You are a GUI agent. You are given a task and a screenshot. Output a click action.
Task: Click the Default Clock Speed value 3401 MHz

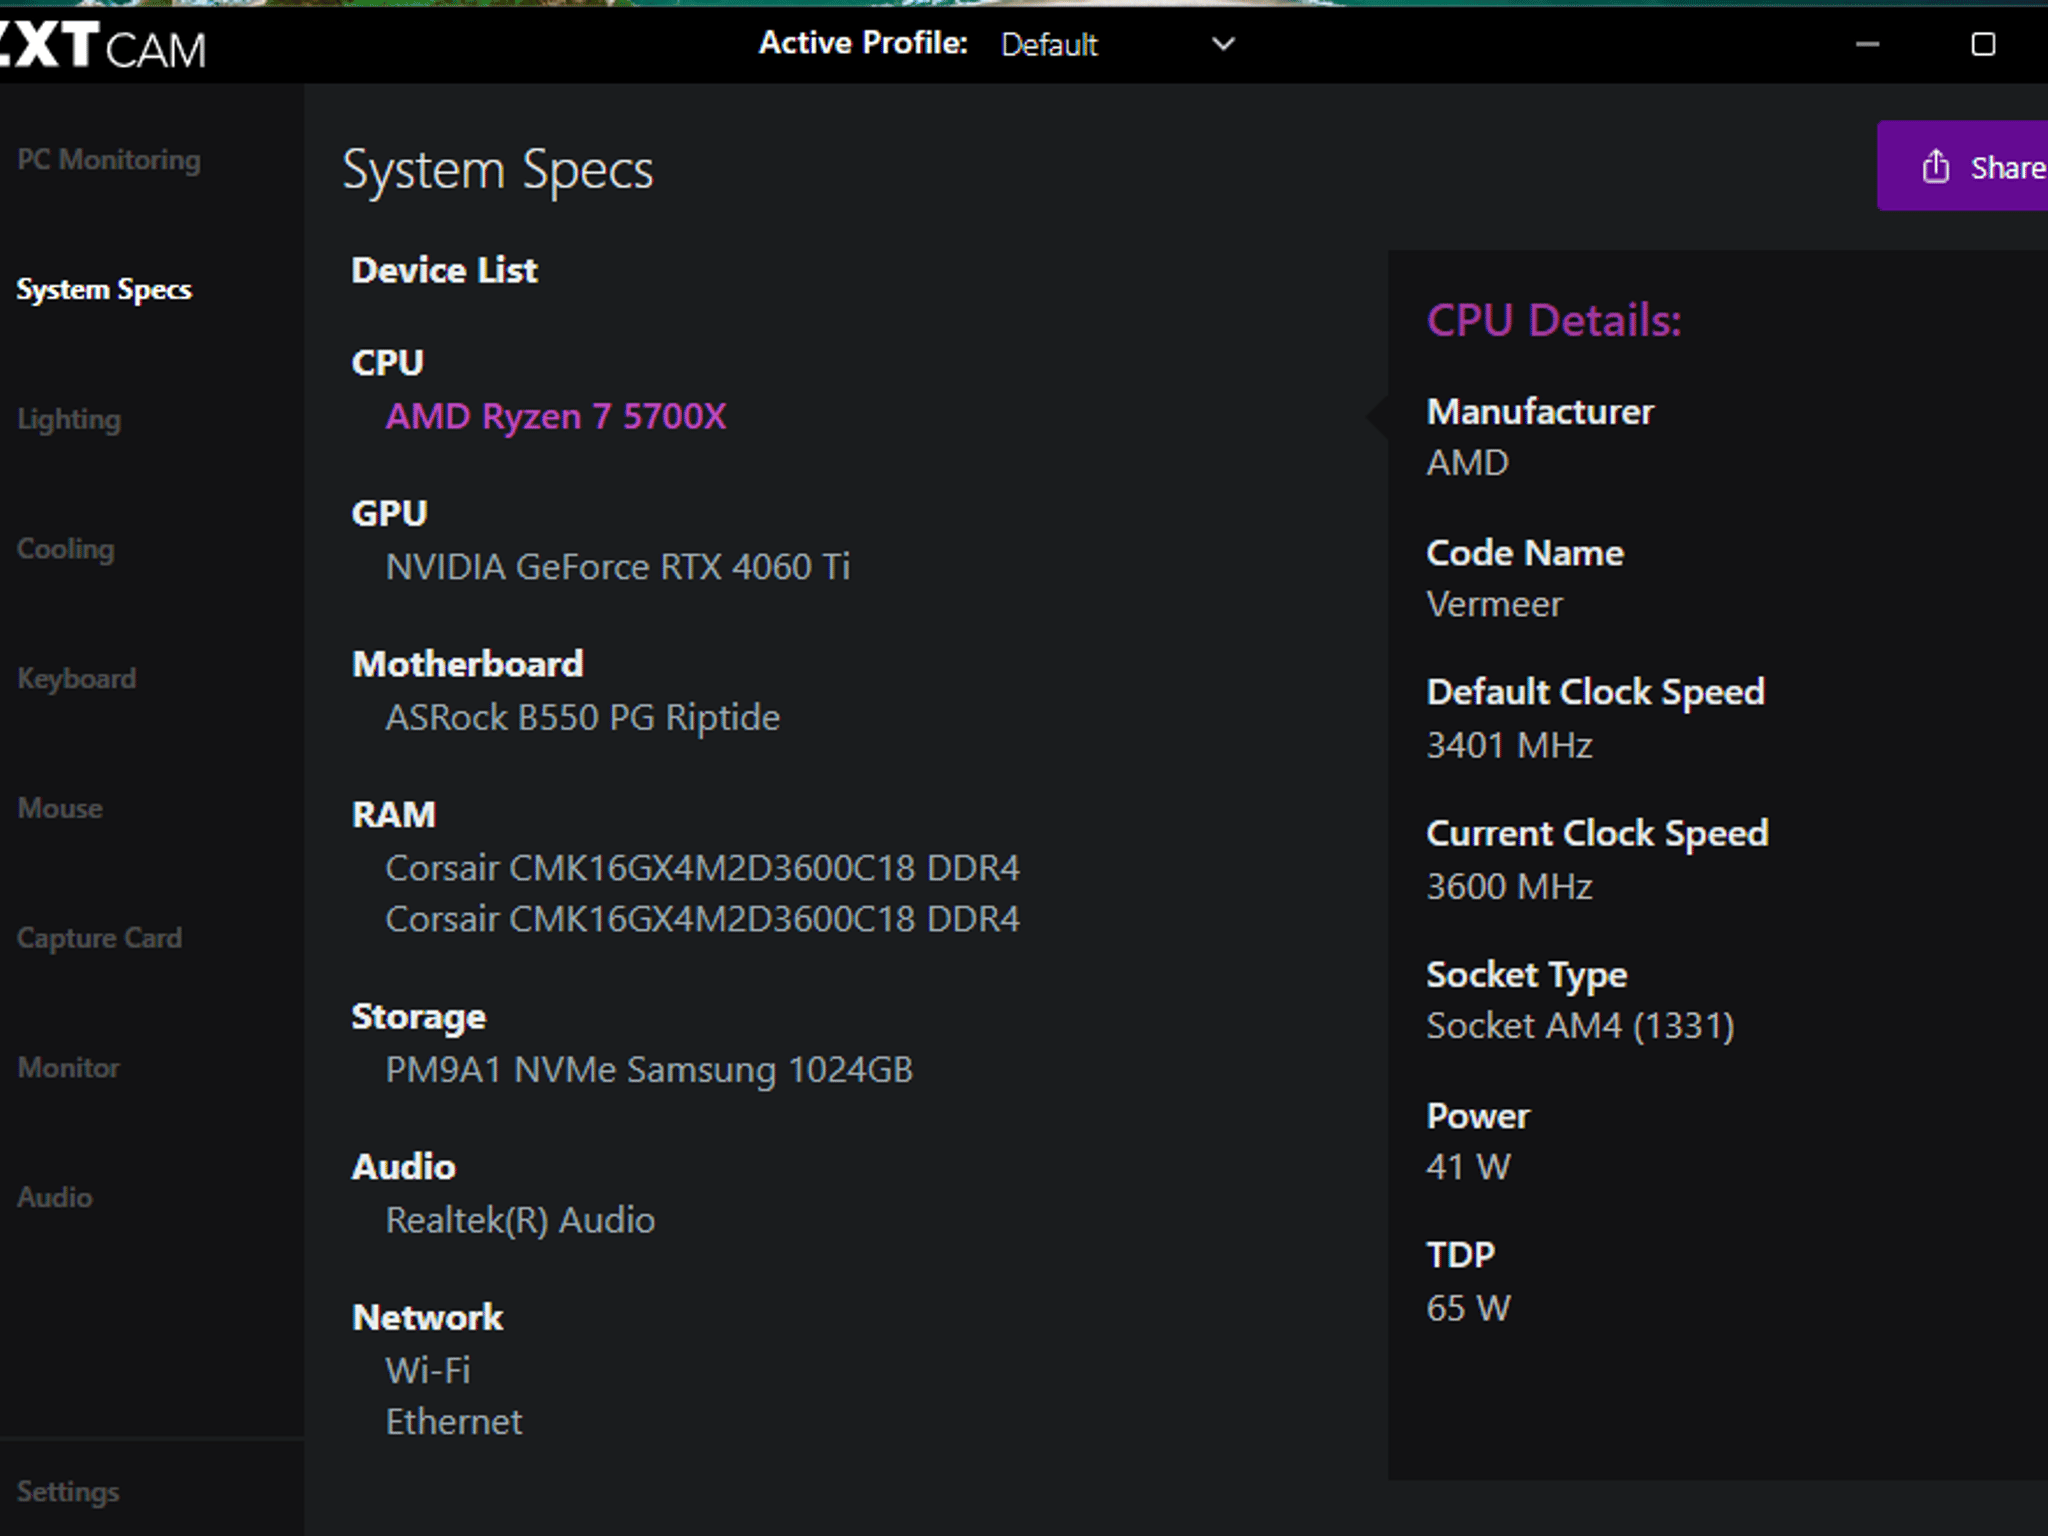(x=1510, y=746)
